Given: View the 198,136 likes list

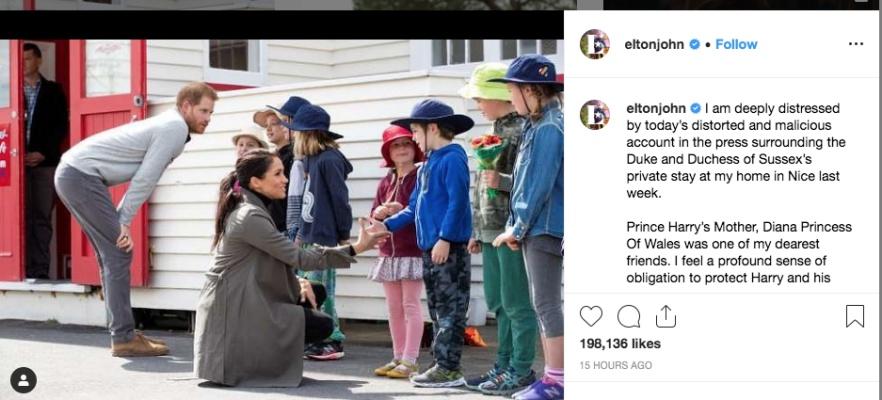Looking at the screenshot, I should pos(620,343).
